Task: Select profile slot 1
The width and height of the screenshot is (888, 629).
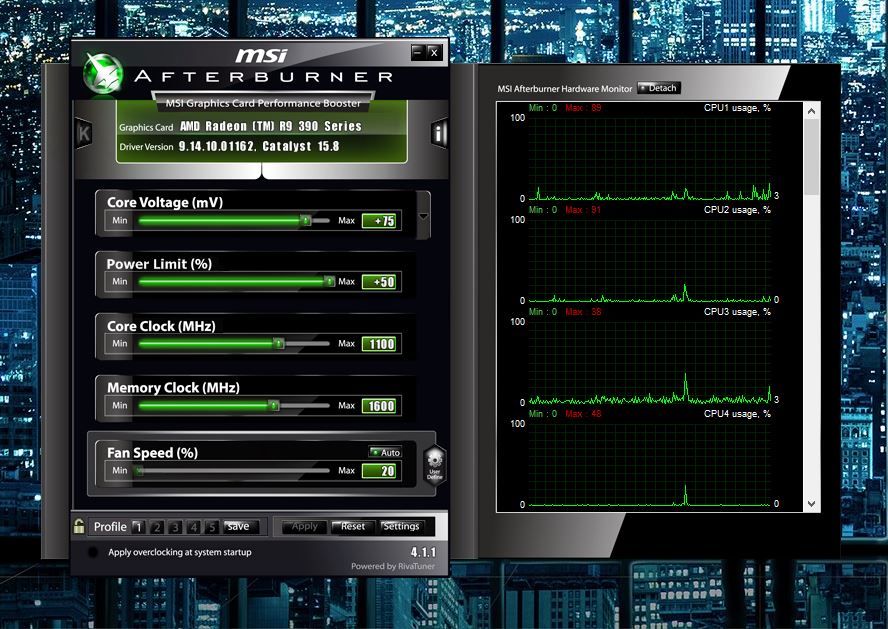Action: tap(138, 527)
